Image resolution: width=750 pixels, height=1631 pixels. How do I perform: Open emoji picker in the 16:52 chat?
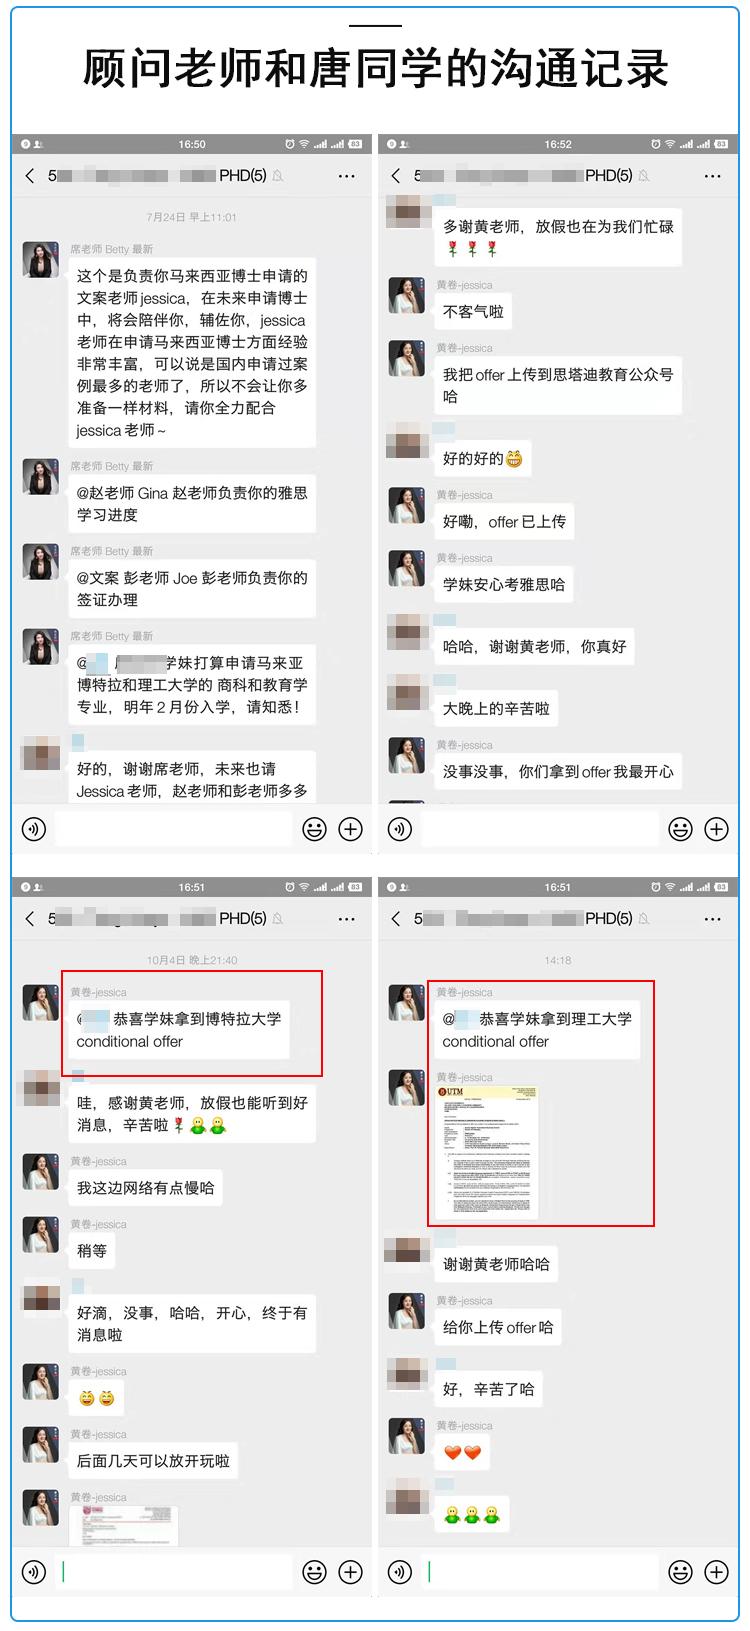681,829
